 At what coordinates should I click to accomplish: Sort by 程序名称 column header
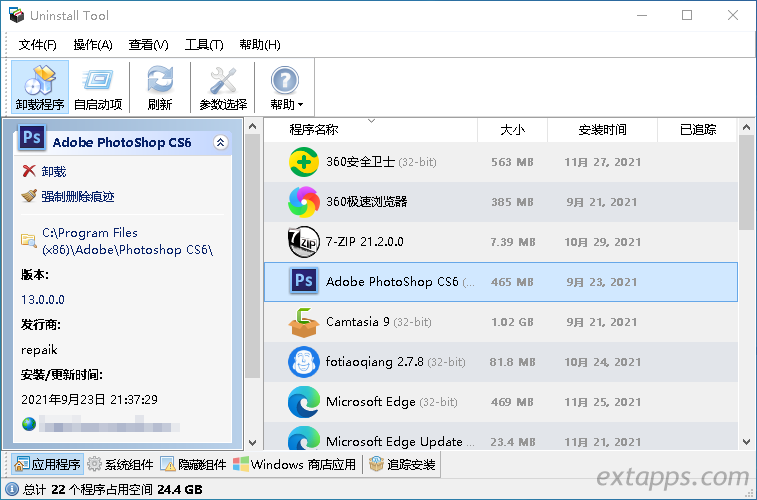[x=370, y=130]
